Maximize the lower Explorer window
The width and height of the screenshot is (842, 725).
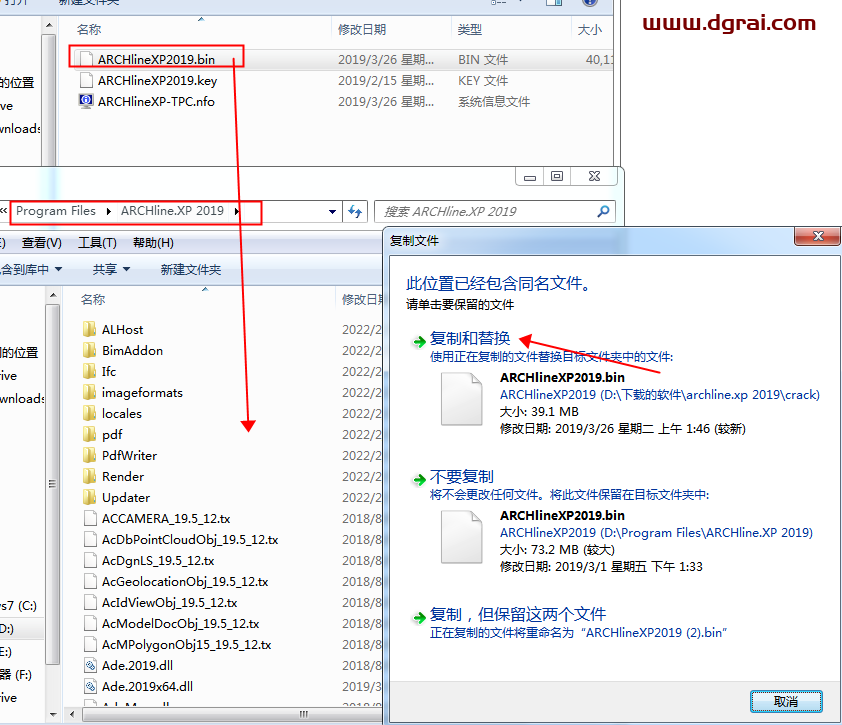coord(557,176)
